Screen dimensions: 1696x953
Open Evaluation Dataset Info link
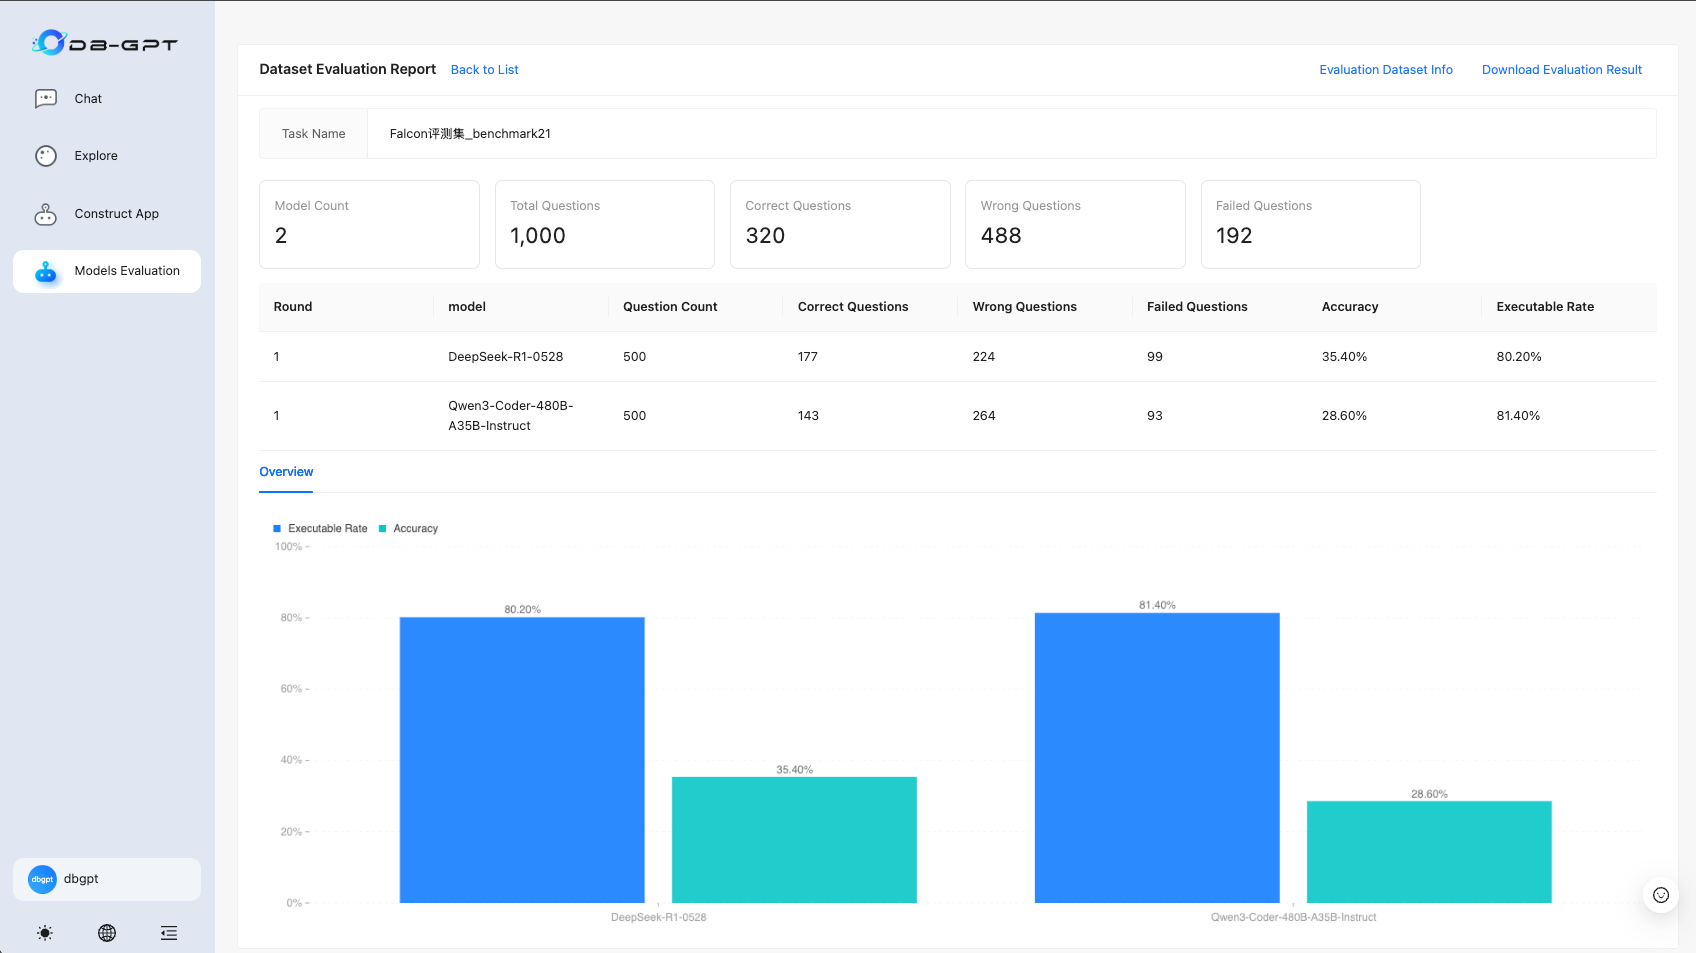1385,70
